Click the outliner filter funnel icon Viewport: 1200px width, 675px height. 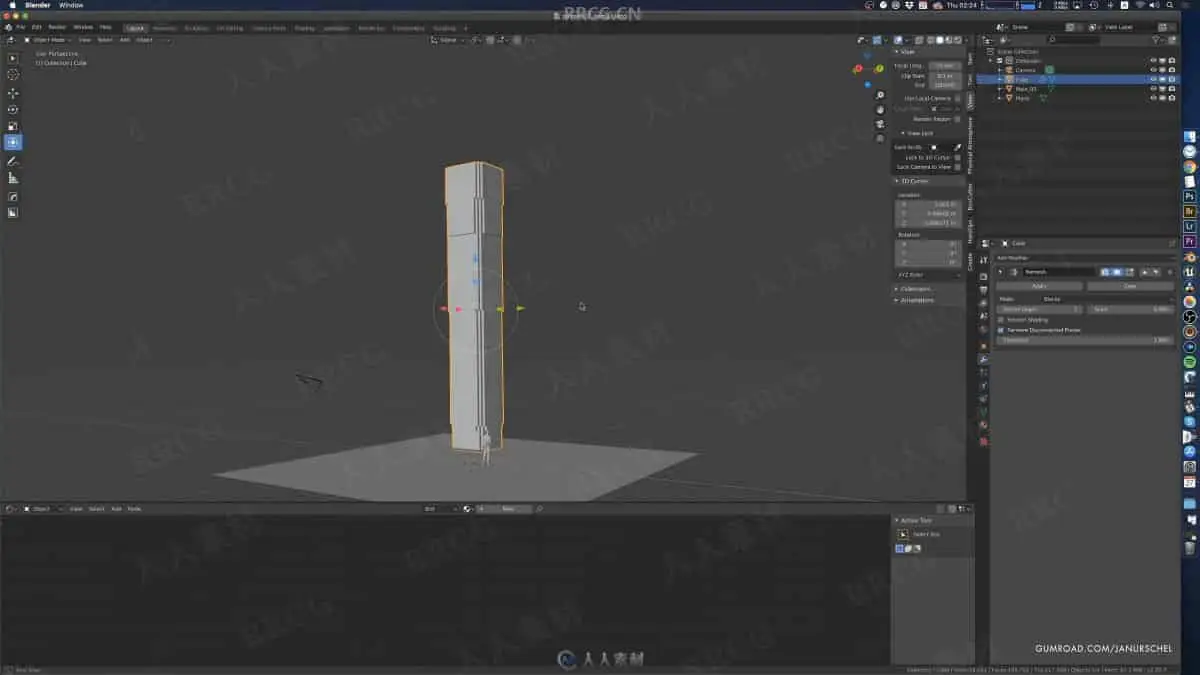click(x=1156, y=40)
